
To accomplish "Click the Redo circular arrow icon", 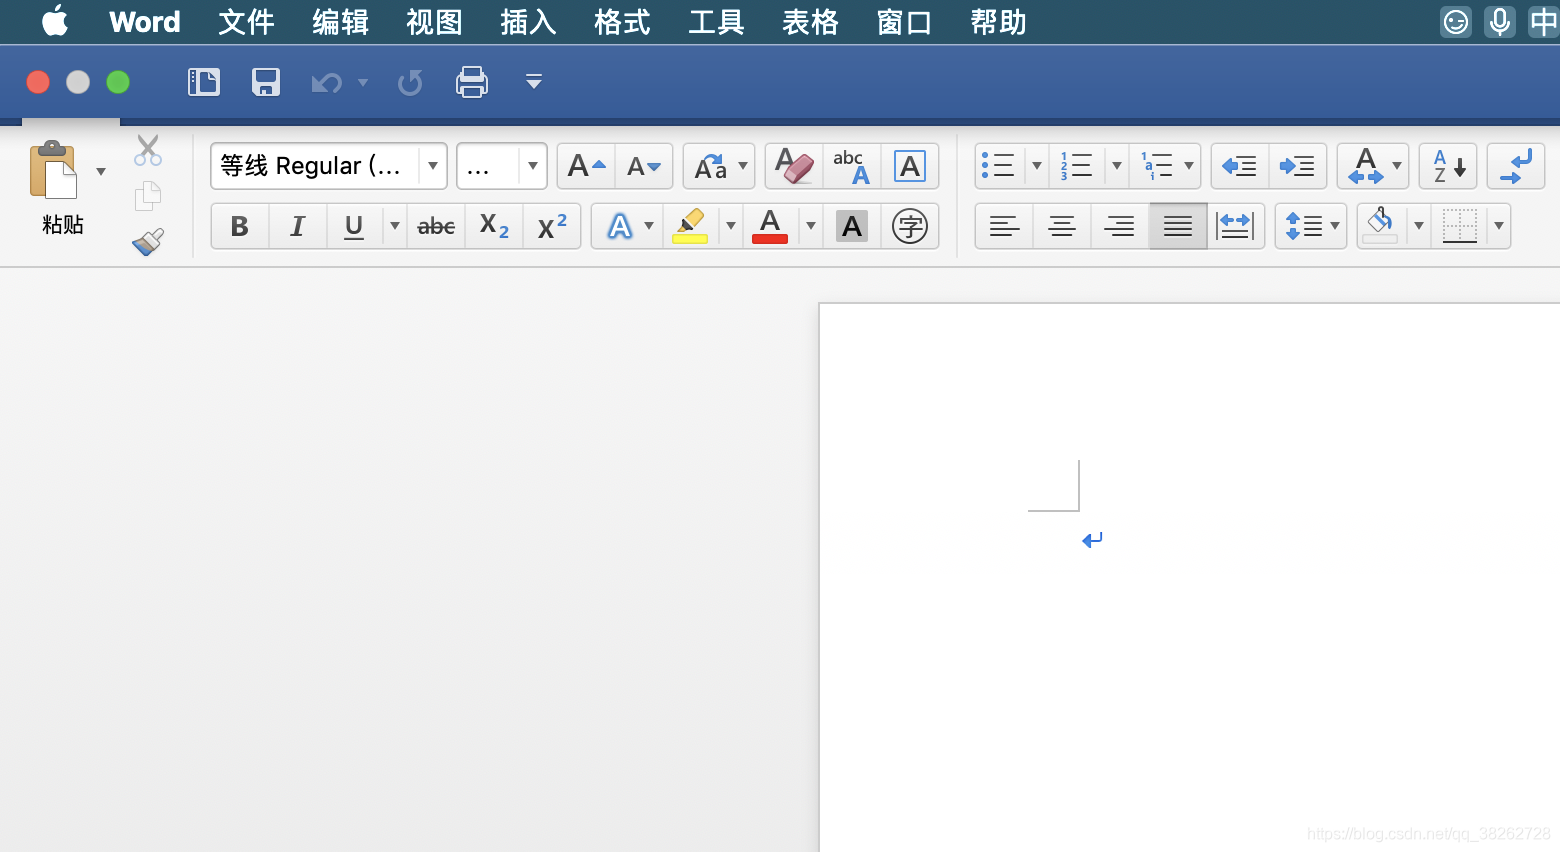I will point(410,82).
